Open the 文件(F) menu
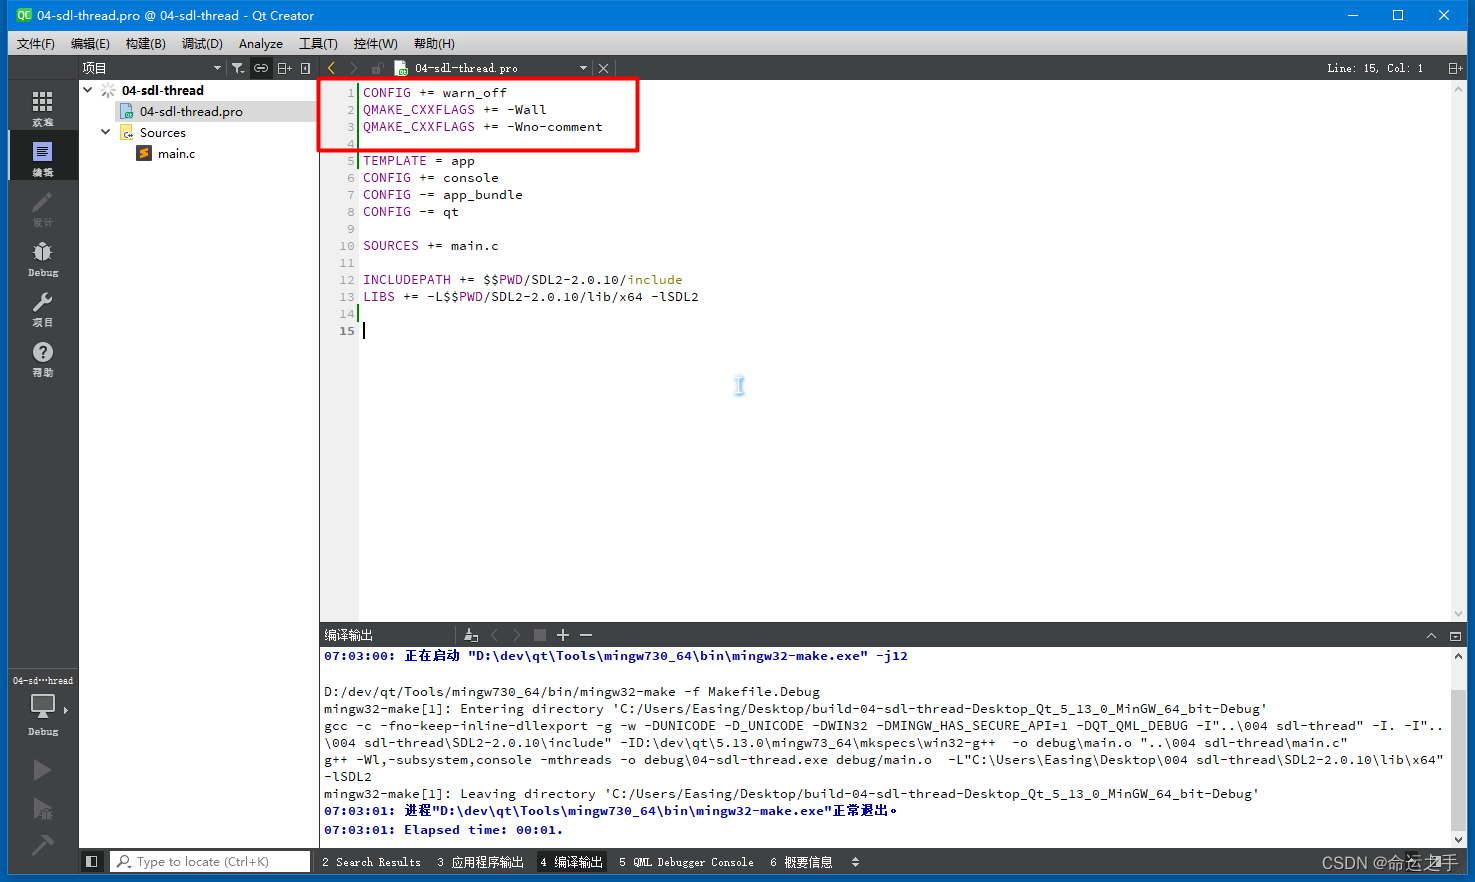1475x882 pixels. click(x=36, y=44)
